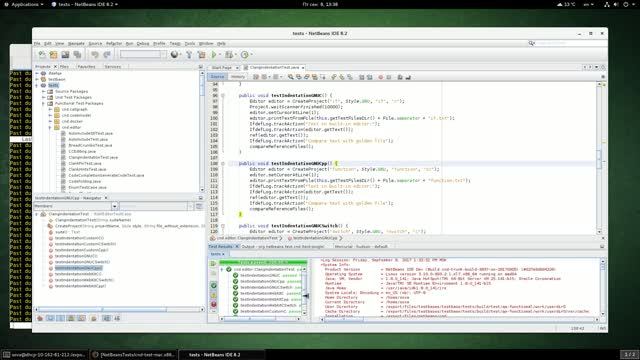Click the green test progress bar
Image resolution: width=640 pixels, height=360 pixels.
click(x=263, y=262)
